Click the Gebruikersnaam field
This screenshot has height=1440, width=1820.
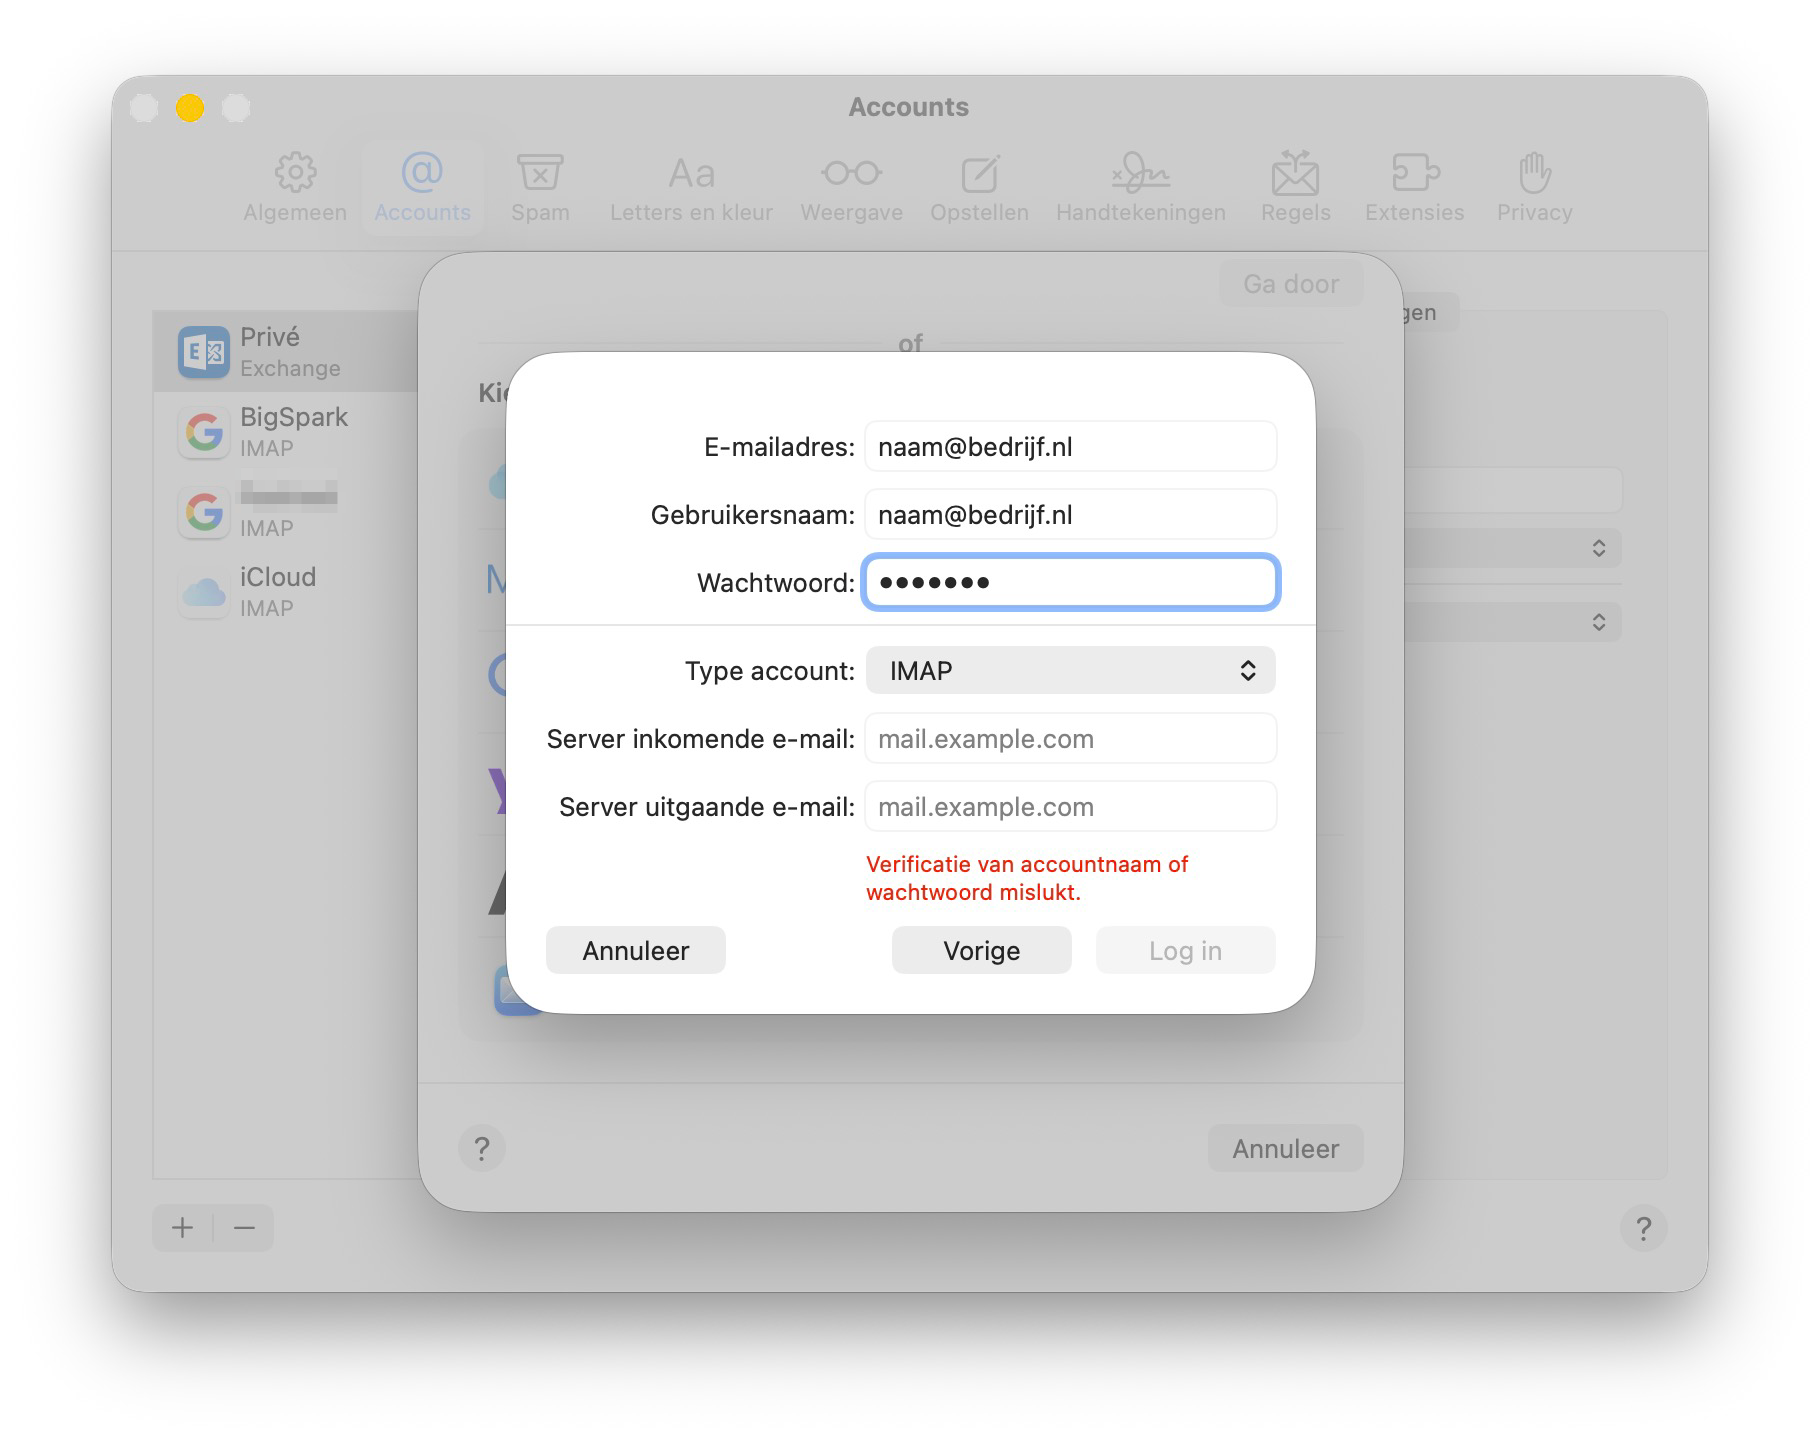point(1070,515)
